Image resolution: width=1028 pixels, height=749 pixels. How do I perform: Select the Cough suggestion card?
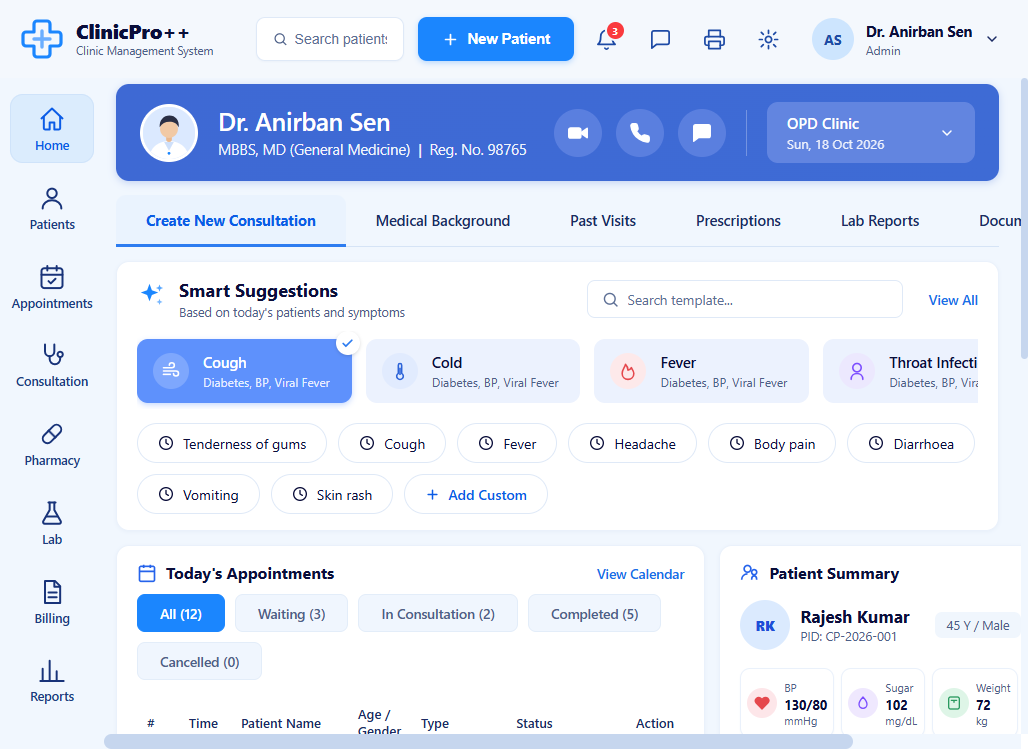click(245, 371)
